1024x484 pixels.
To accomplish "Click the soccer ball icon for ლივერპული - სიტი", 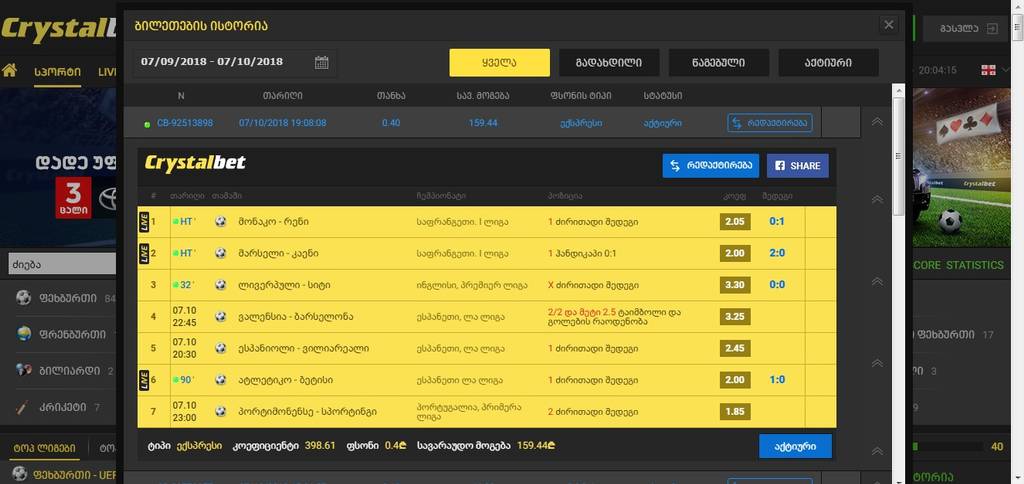I will click(x=221, y=285).
